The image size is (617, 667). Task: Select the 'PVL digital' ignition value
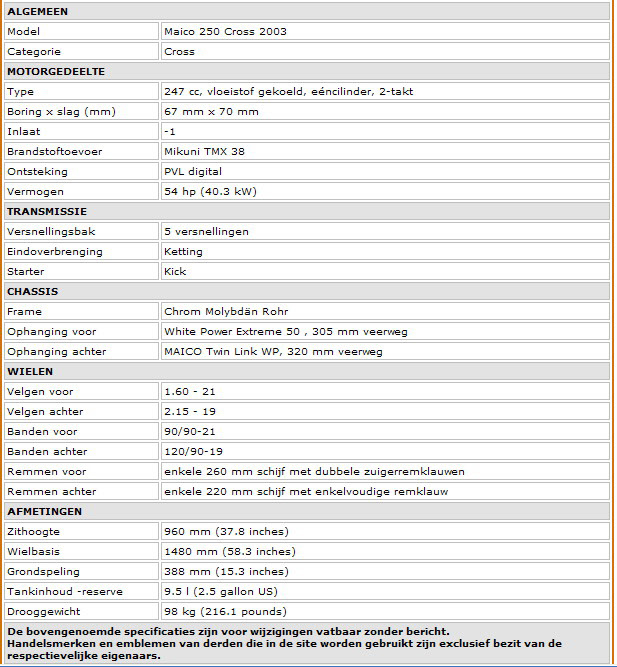(193, 171)
